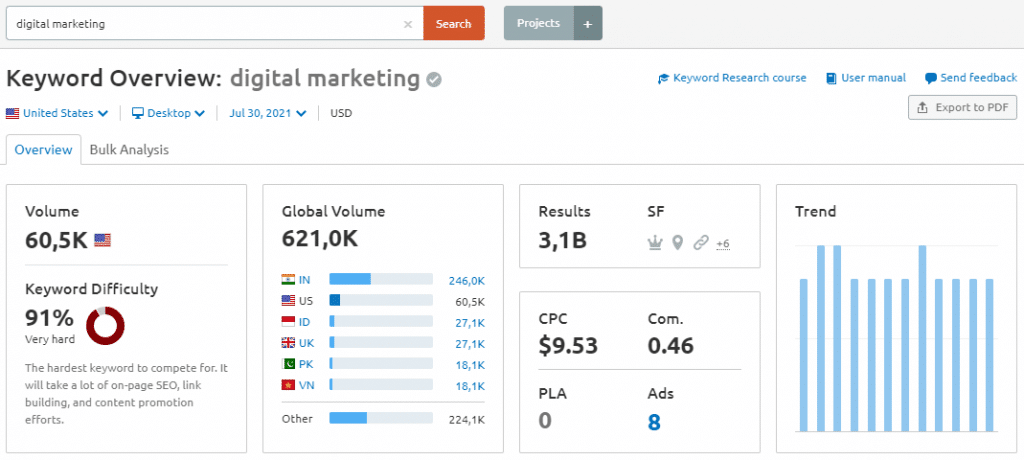
Task: Click the last bar in Trend chart
Action: coord(989,355)
